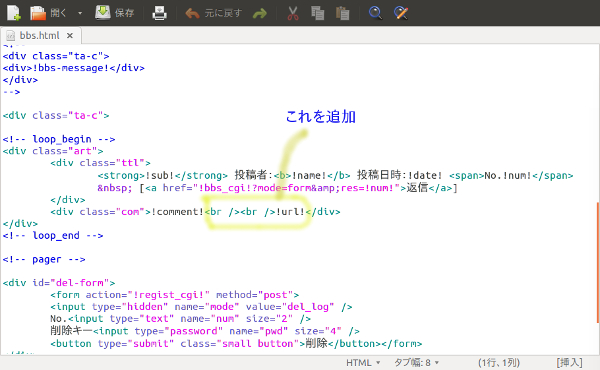Click the 削除キー password input line
The image size is (600, 370).
click(205, 331)
